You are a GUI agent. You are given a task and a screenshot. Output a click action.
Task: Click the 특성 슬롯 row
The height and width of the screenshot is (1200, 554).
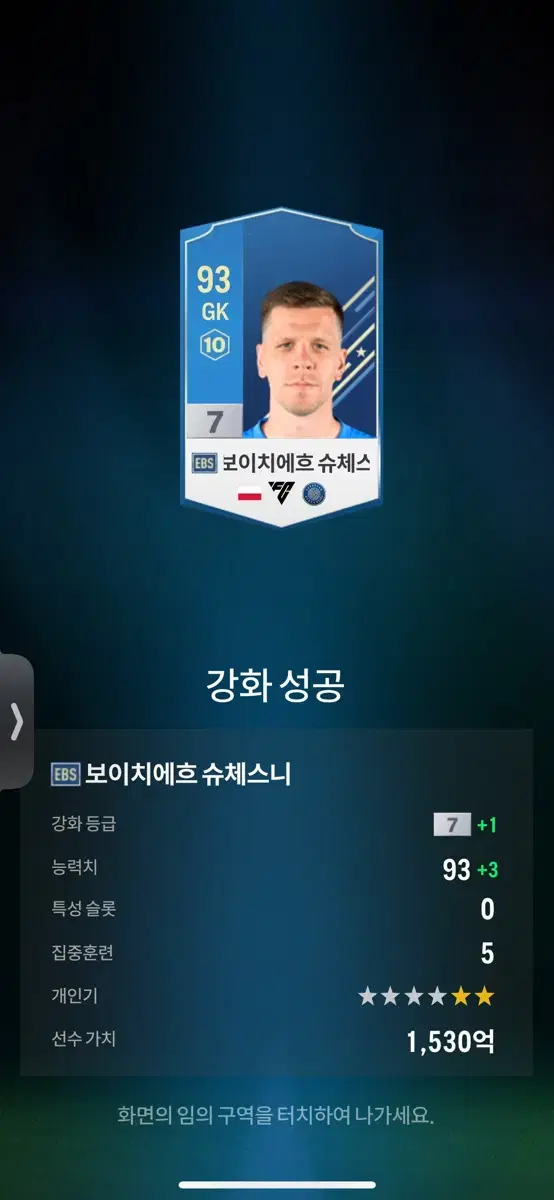273,910
